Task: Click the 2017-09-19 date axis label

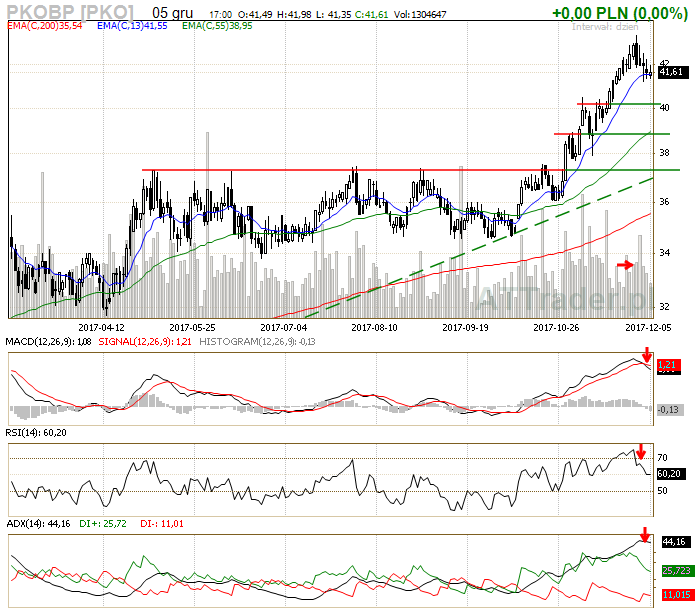Action: click(465, 328)
